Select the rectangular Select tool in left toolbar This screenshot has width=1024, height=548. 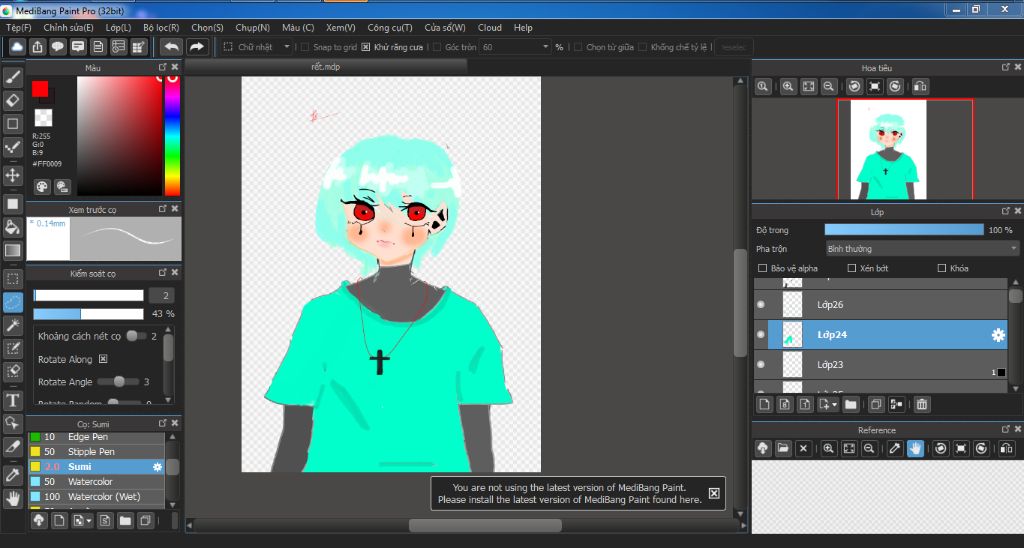[12, 279]
